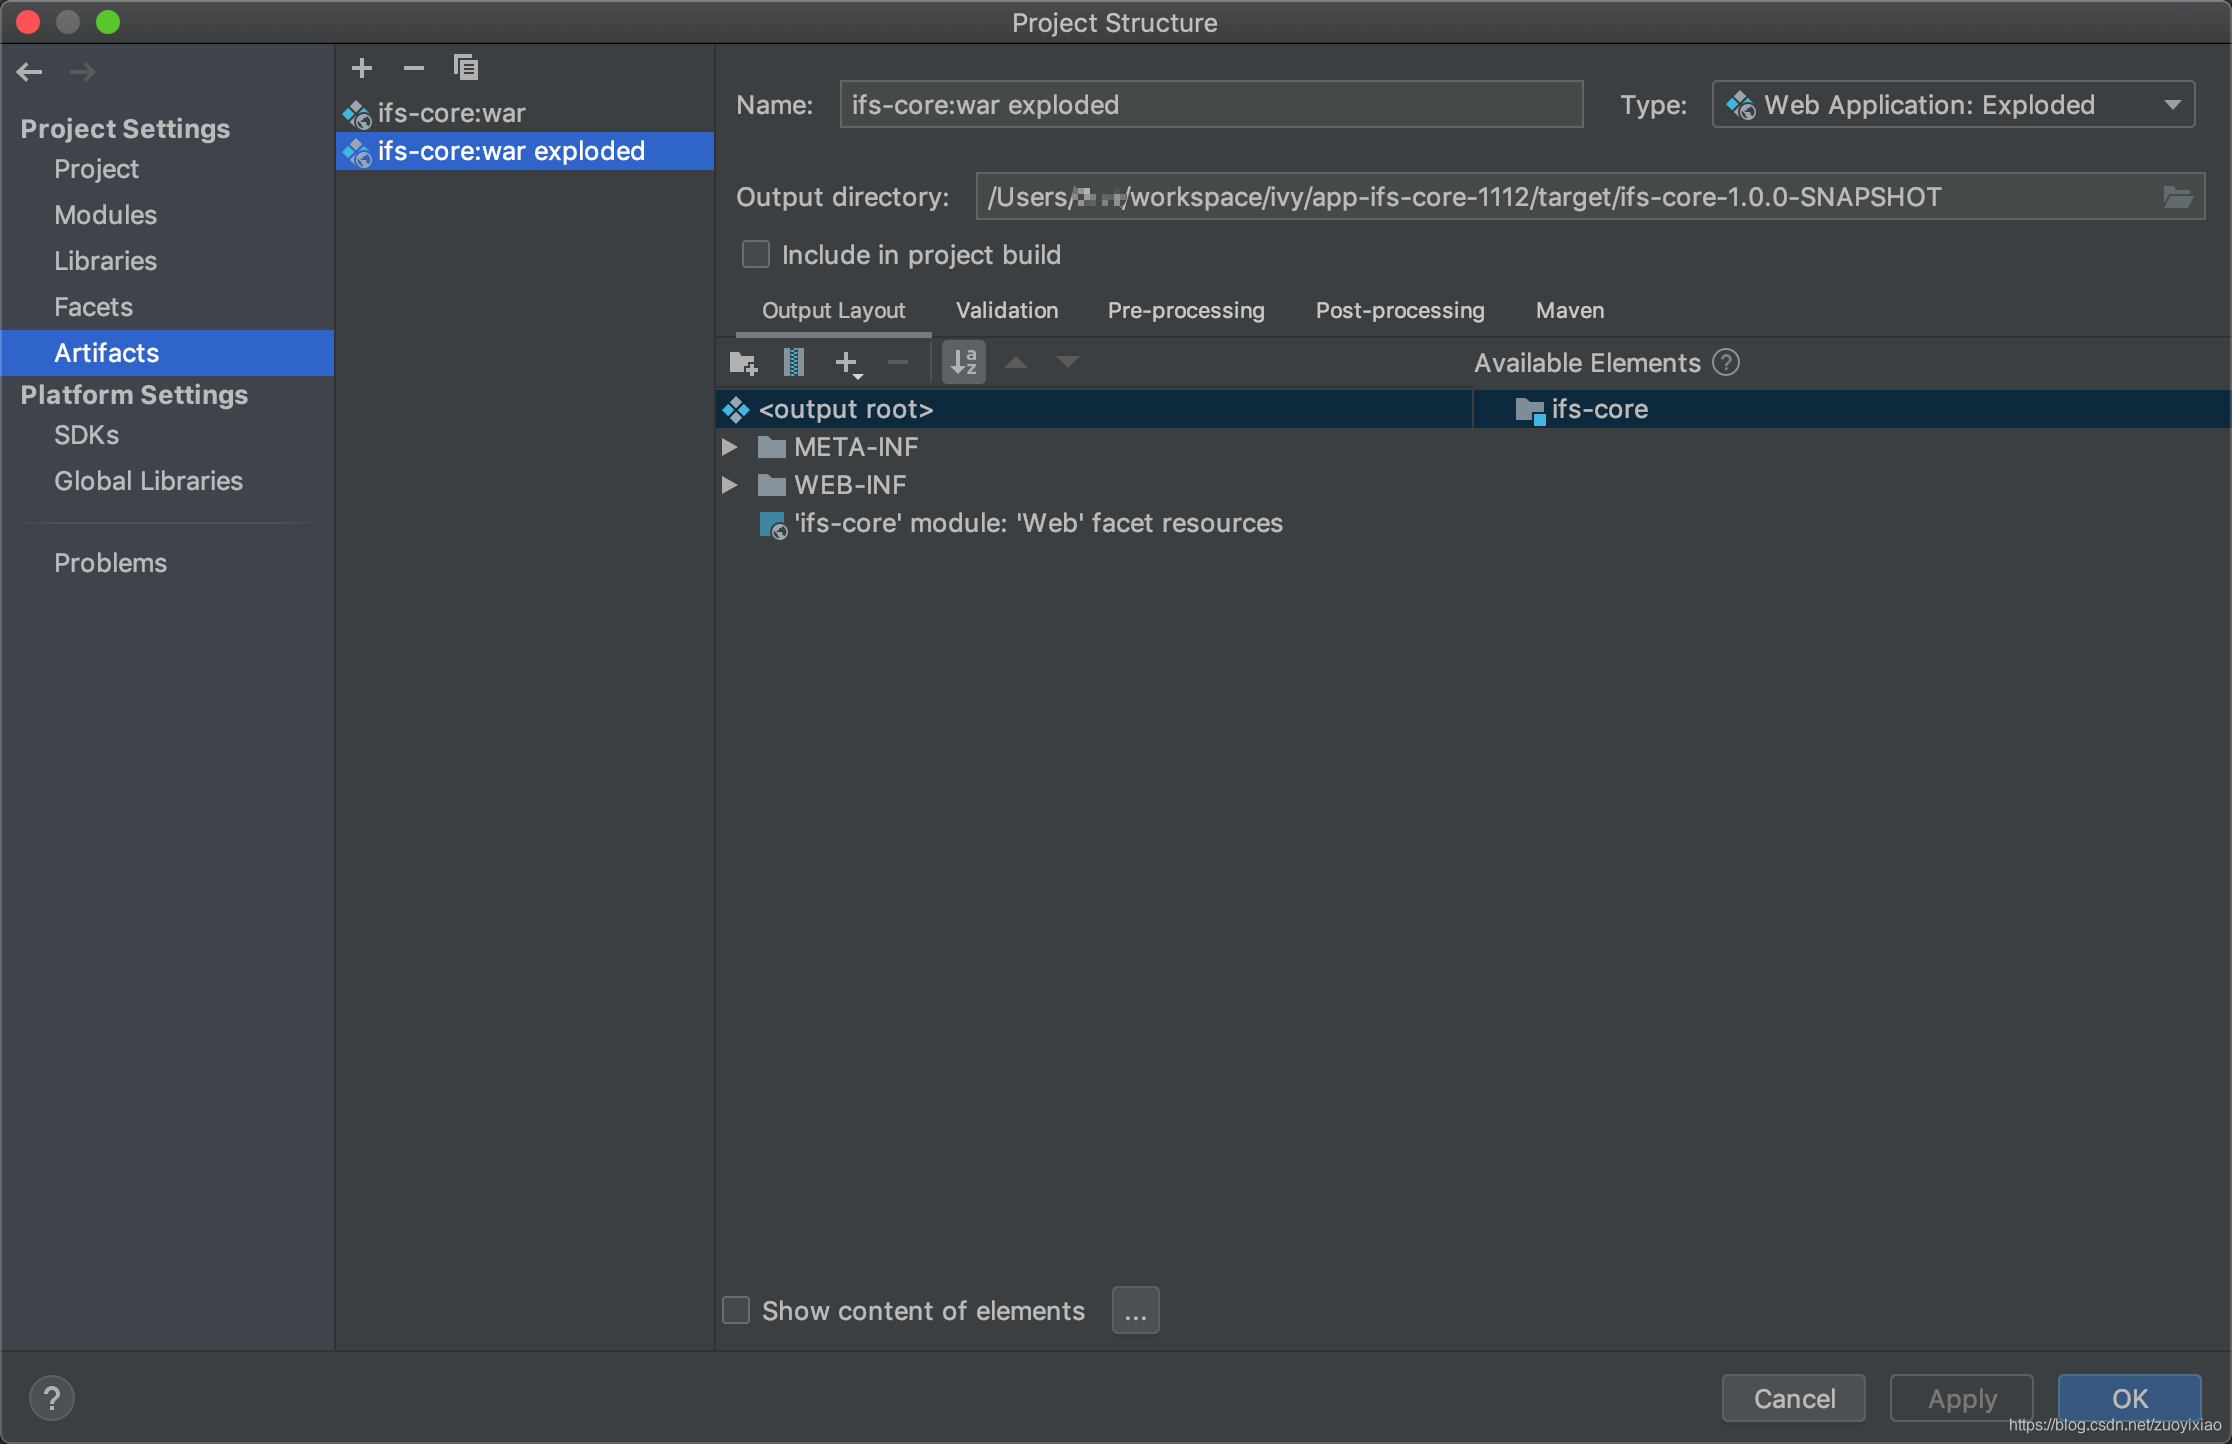The width and height of the screenshot is (2232, 1444).
Task: Toggle sort elements by names icon
Action: pyautogui.click(x=964, y=362)
